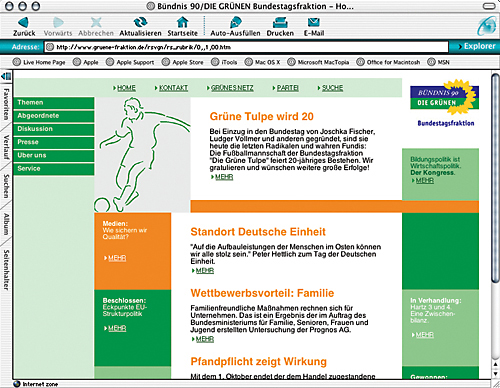This screenshot has height=388, width=500.
Task: Go to Startseite home icon
Action: tap(182, 22)
